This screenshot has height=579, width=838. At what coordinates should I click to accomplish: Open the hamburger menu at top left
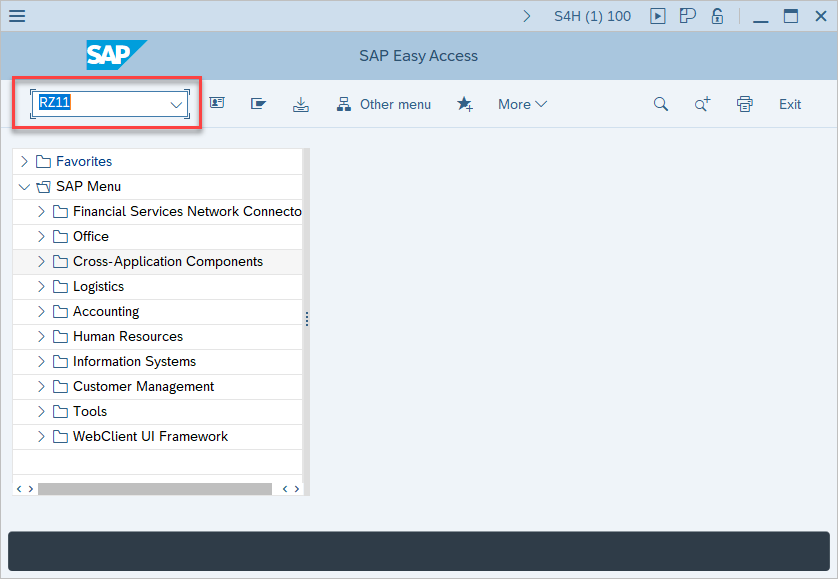click(17, 16)
